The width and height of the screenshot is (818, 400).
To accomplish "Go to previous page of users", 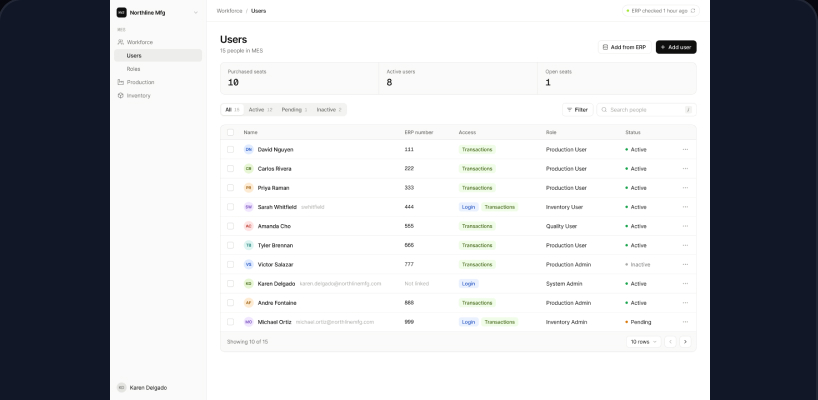I will (670, 342).
